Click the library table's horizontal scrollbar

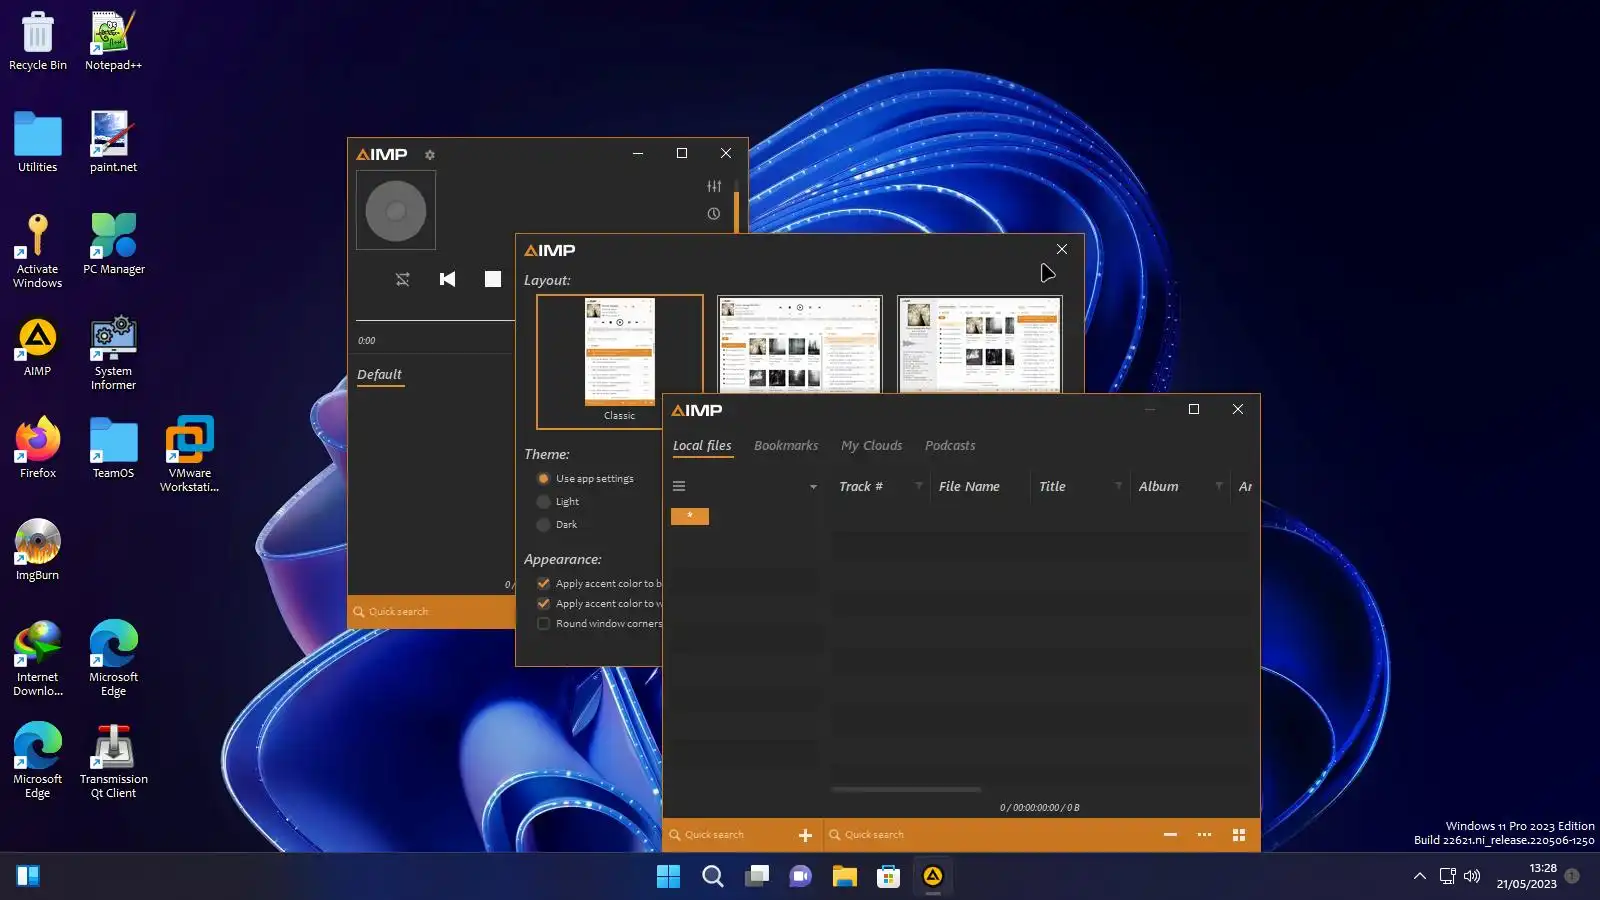906,790
